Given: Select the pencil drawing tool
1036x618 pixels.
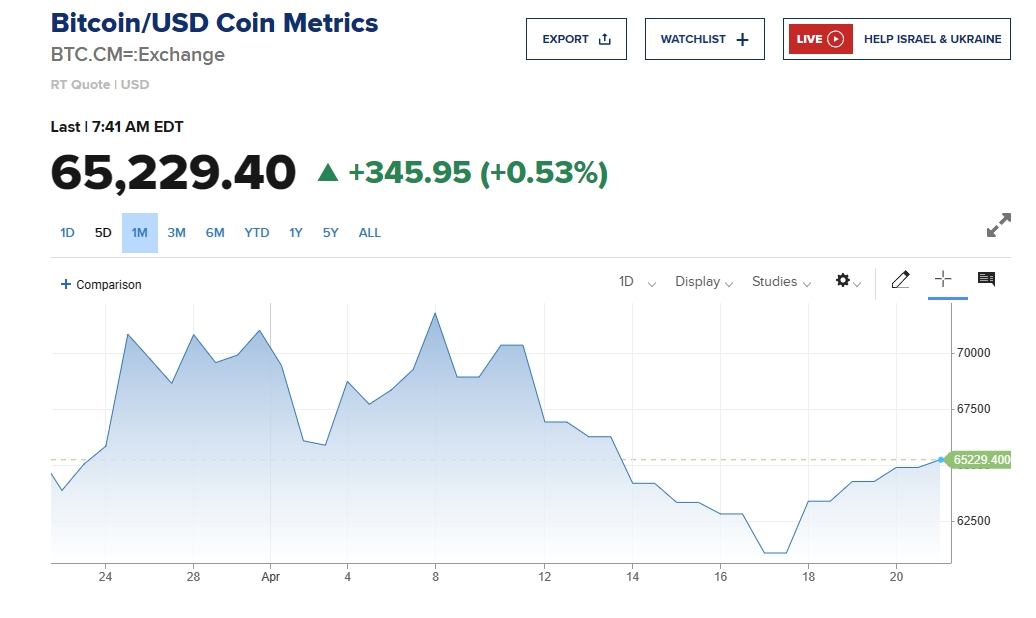Looking at the screenshot, I should pos(900,280).
